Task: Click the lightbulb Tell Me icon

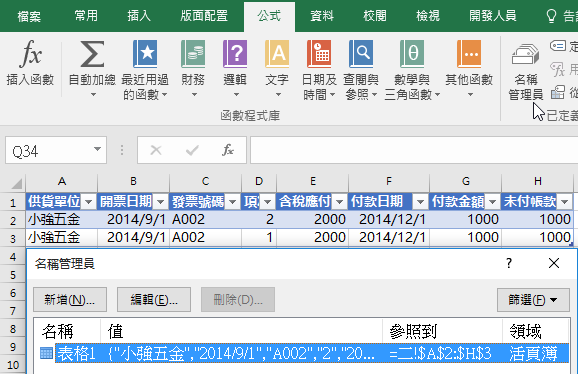Action: [x=551, y=16]
